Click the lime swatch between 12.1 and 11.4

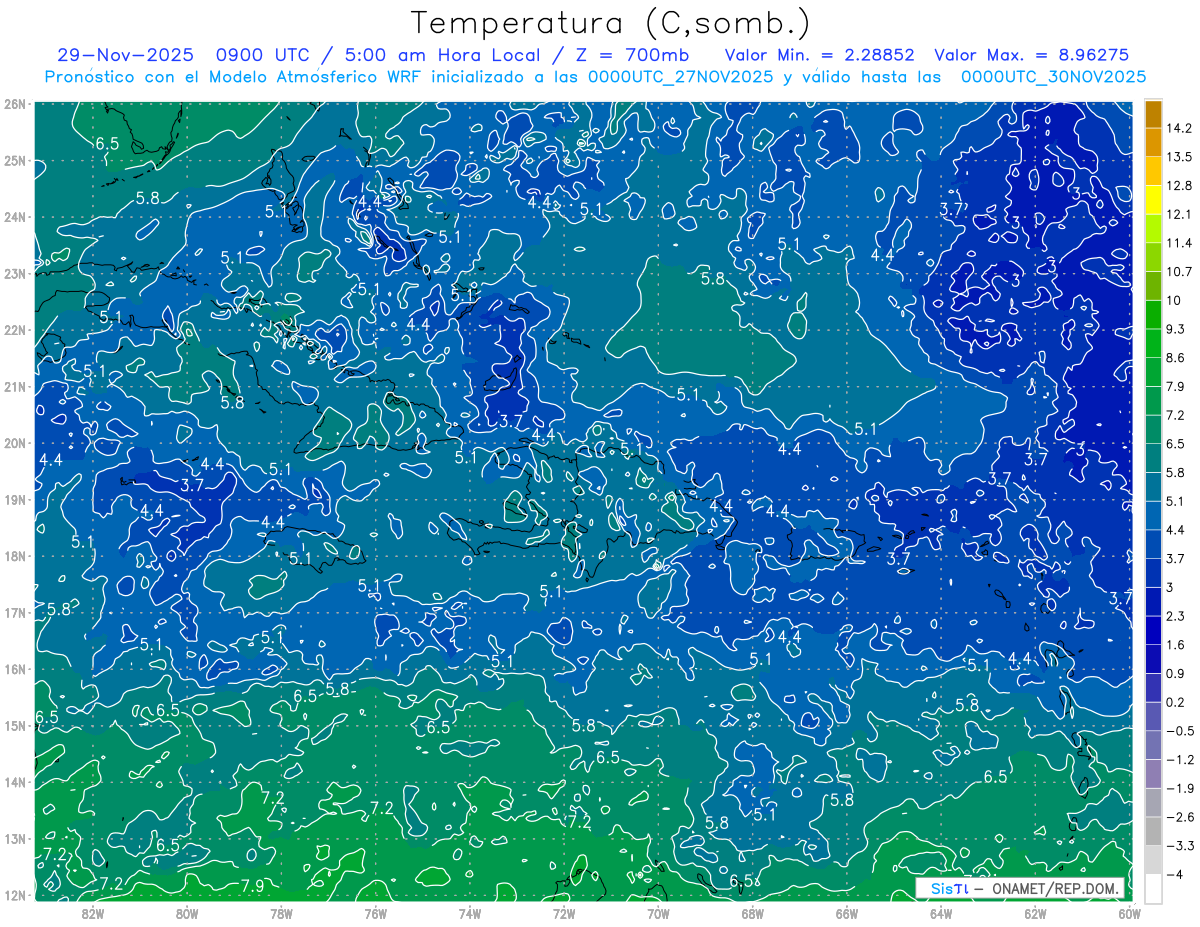[1153, 229]
